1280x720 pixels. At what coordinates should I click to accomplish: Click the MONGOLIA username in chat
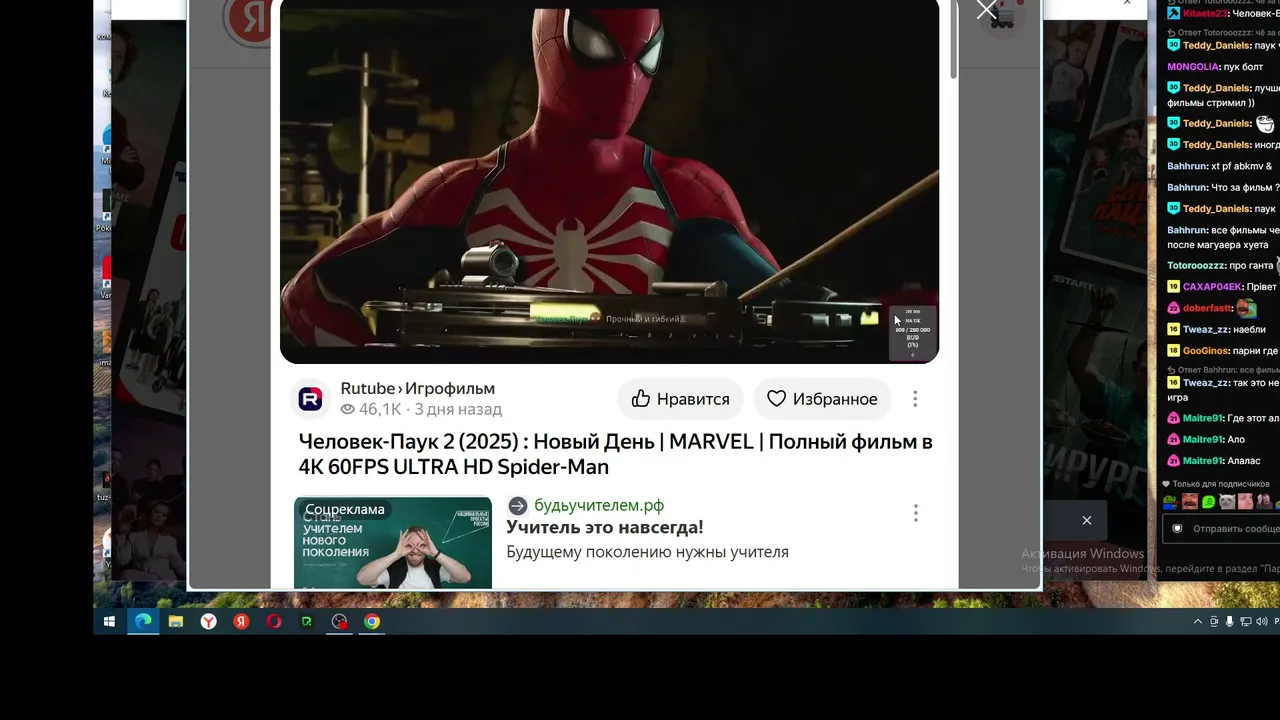click(1192, 67)
